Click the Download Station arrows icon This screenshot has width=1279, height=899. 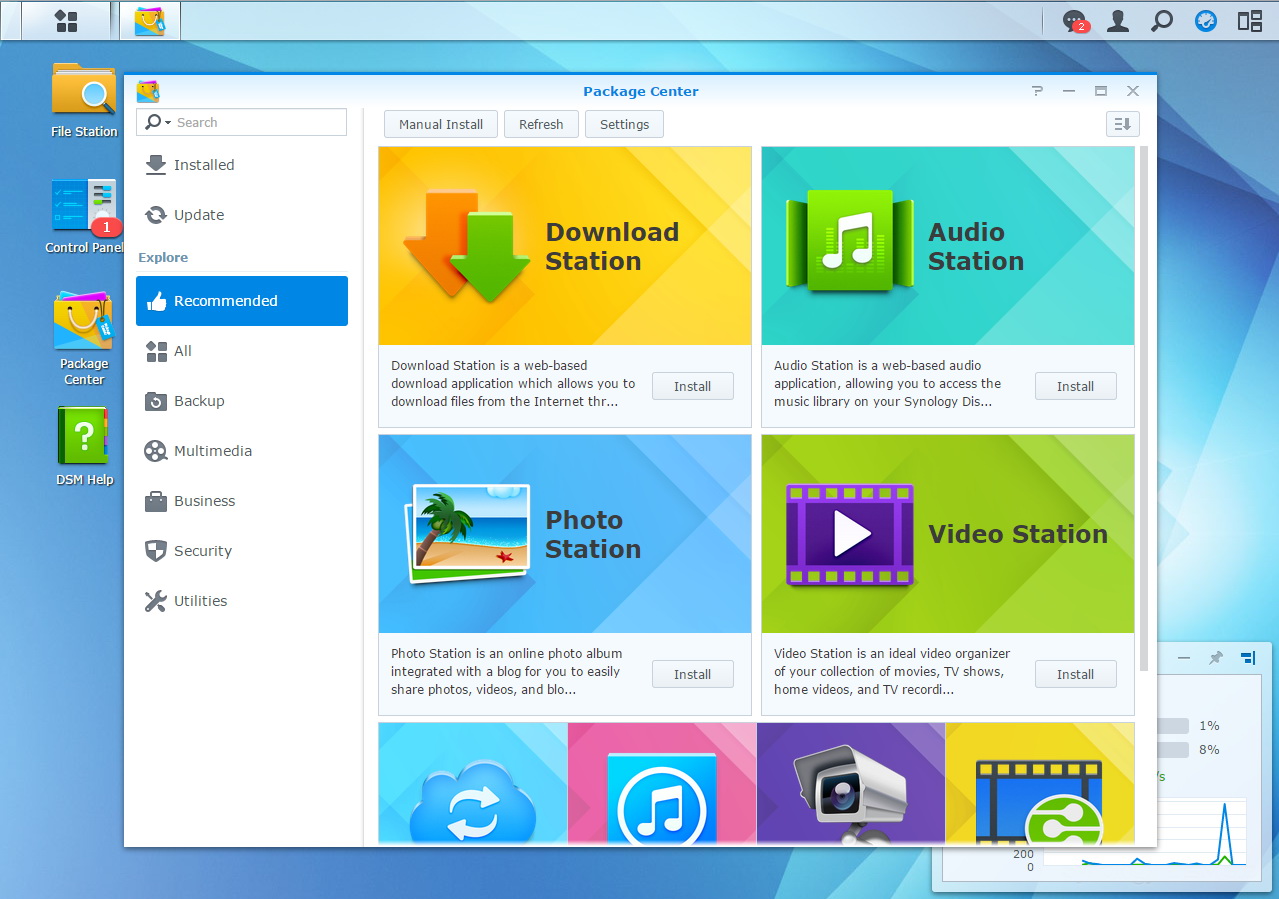click(x=467, y=246)
